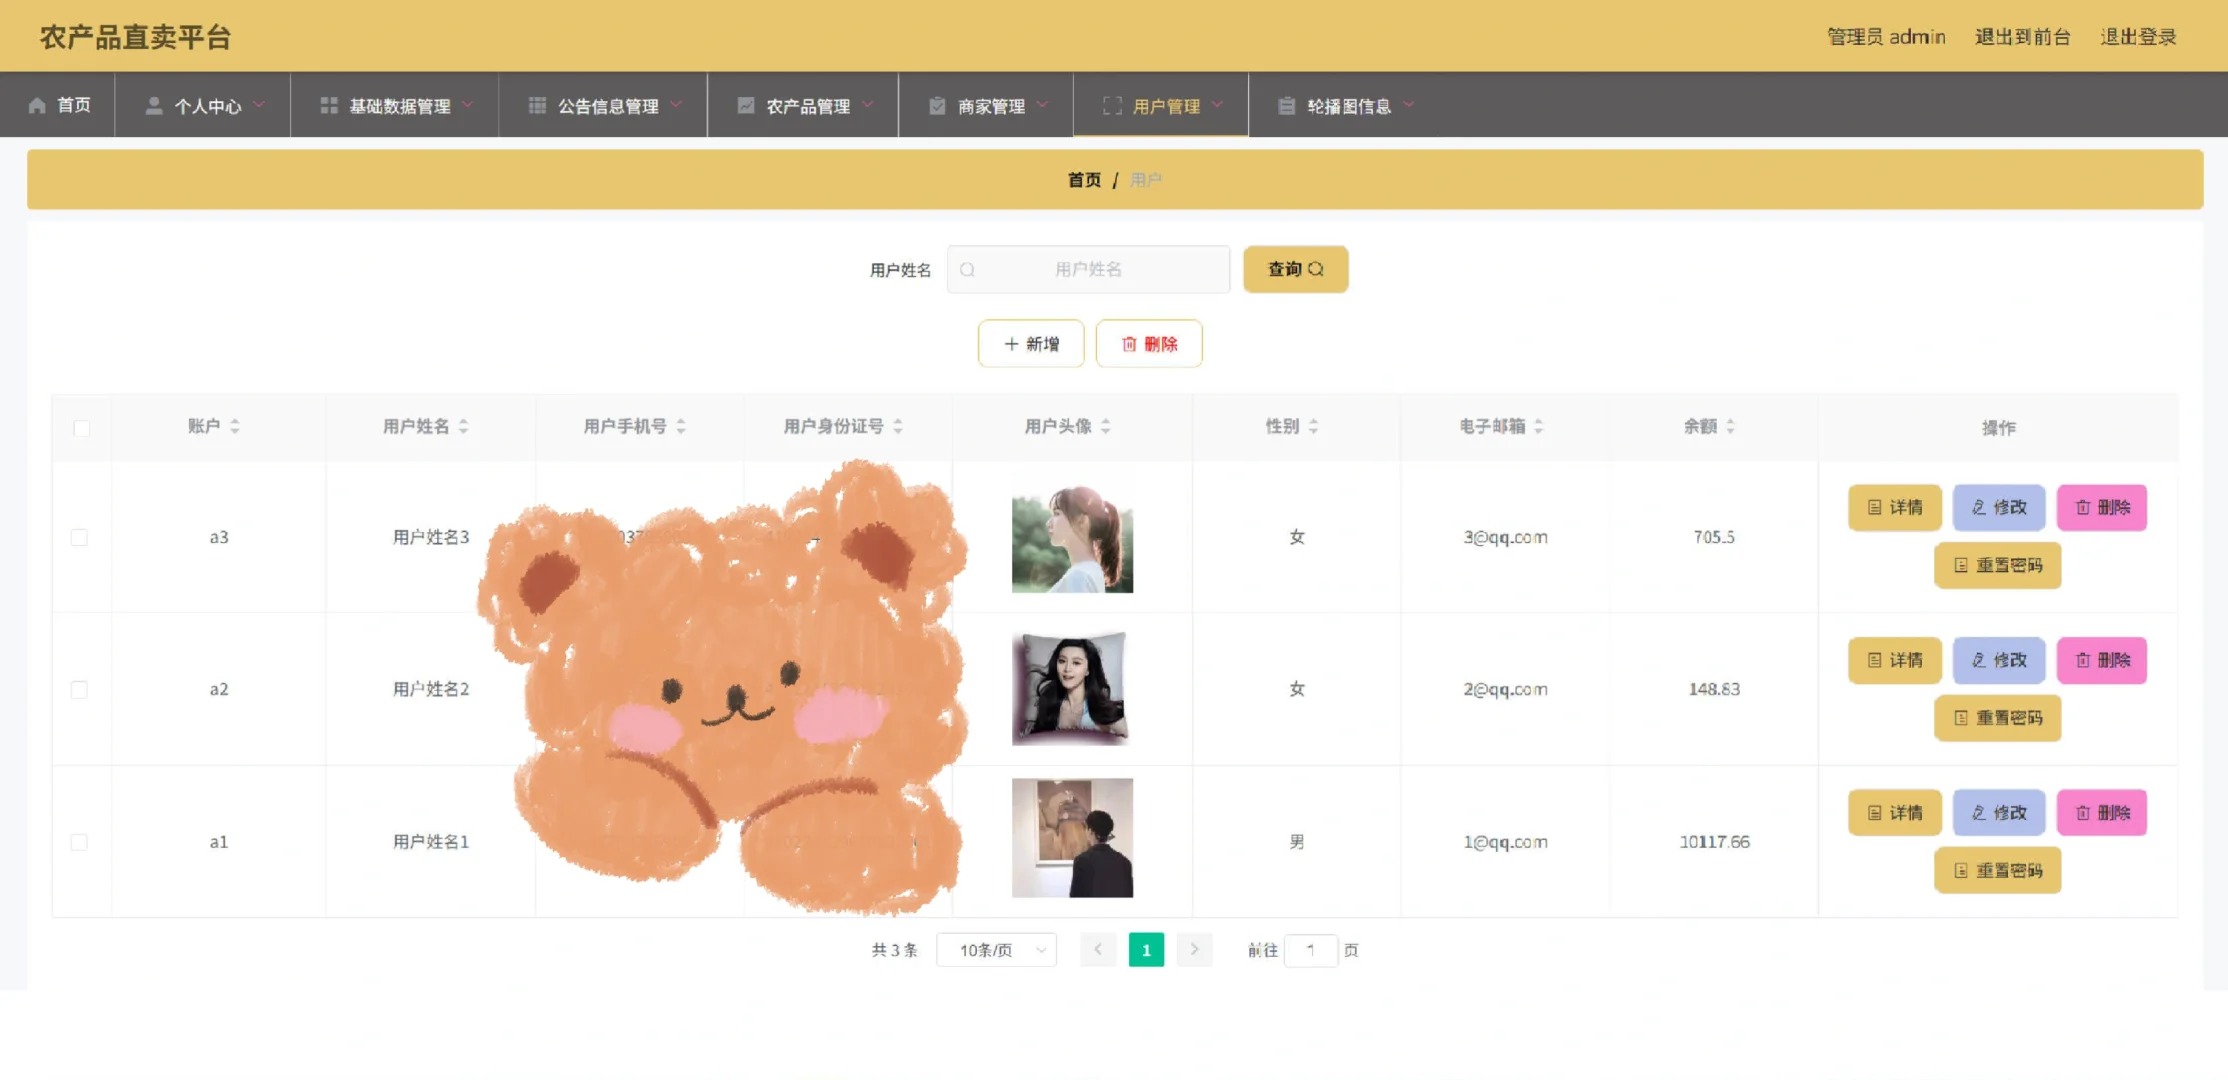Click the trash icon on red 删除 button
The image size is (2228, 1080).
click(1129, 344)
